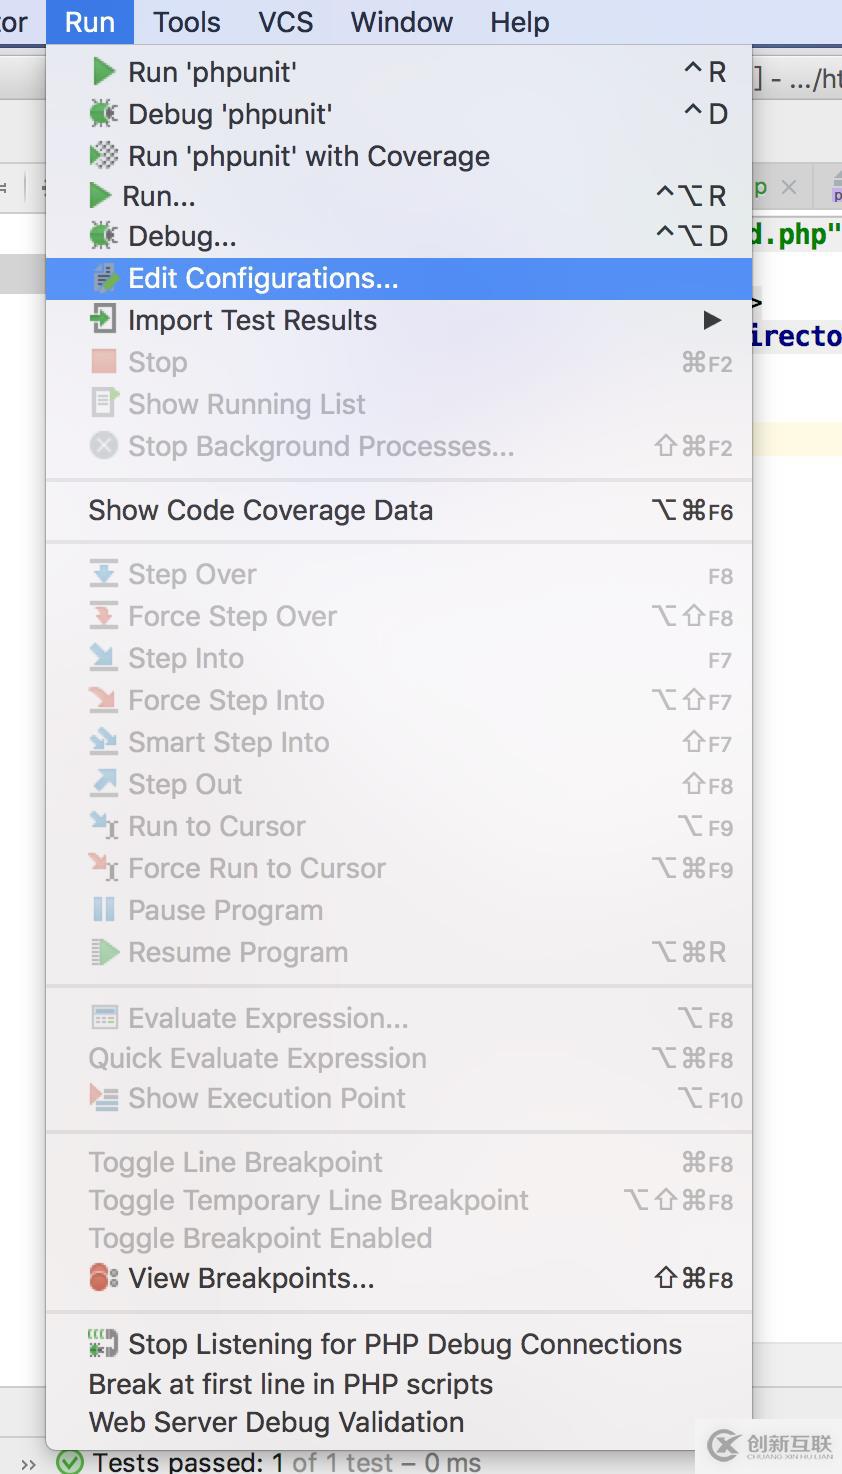
Task: Click the ⇧⌘F8 View Breakpoints shortcut
Action: pyautogui.click(x=694, y=1279)
